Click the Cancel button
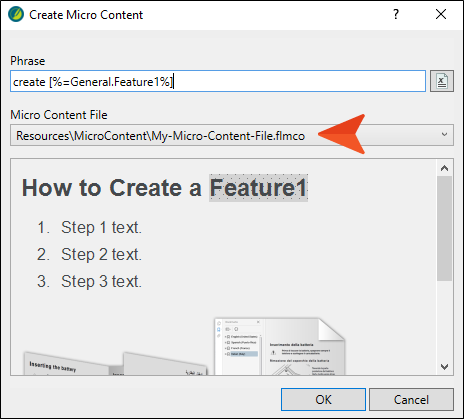The width and height of the screenshot is (464, 419). pyautogui.click(x=411, y=399)
